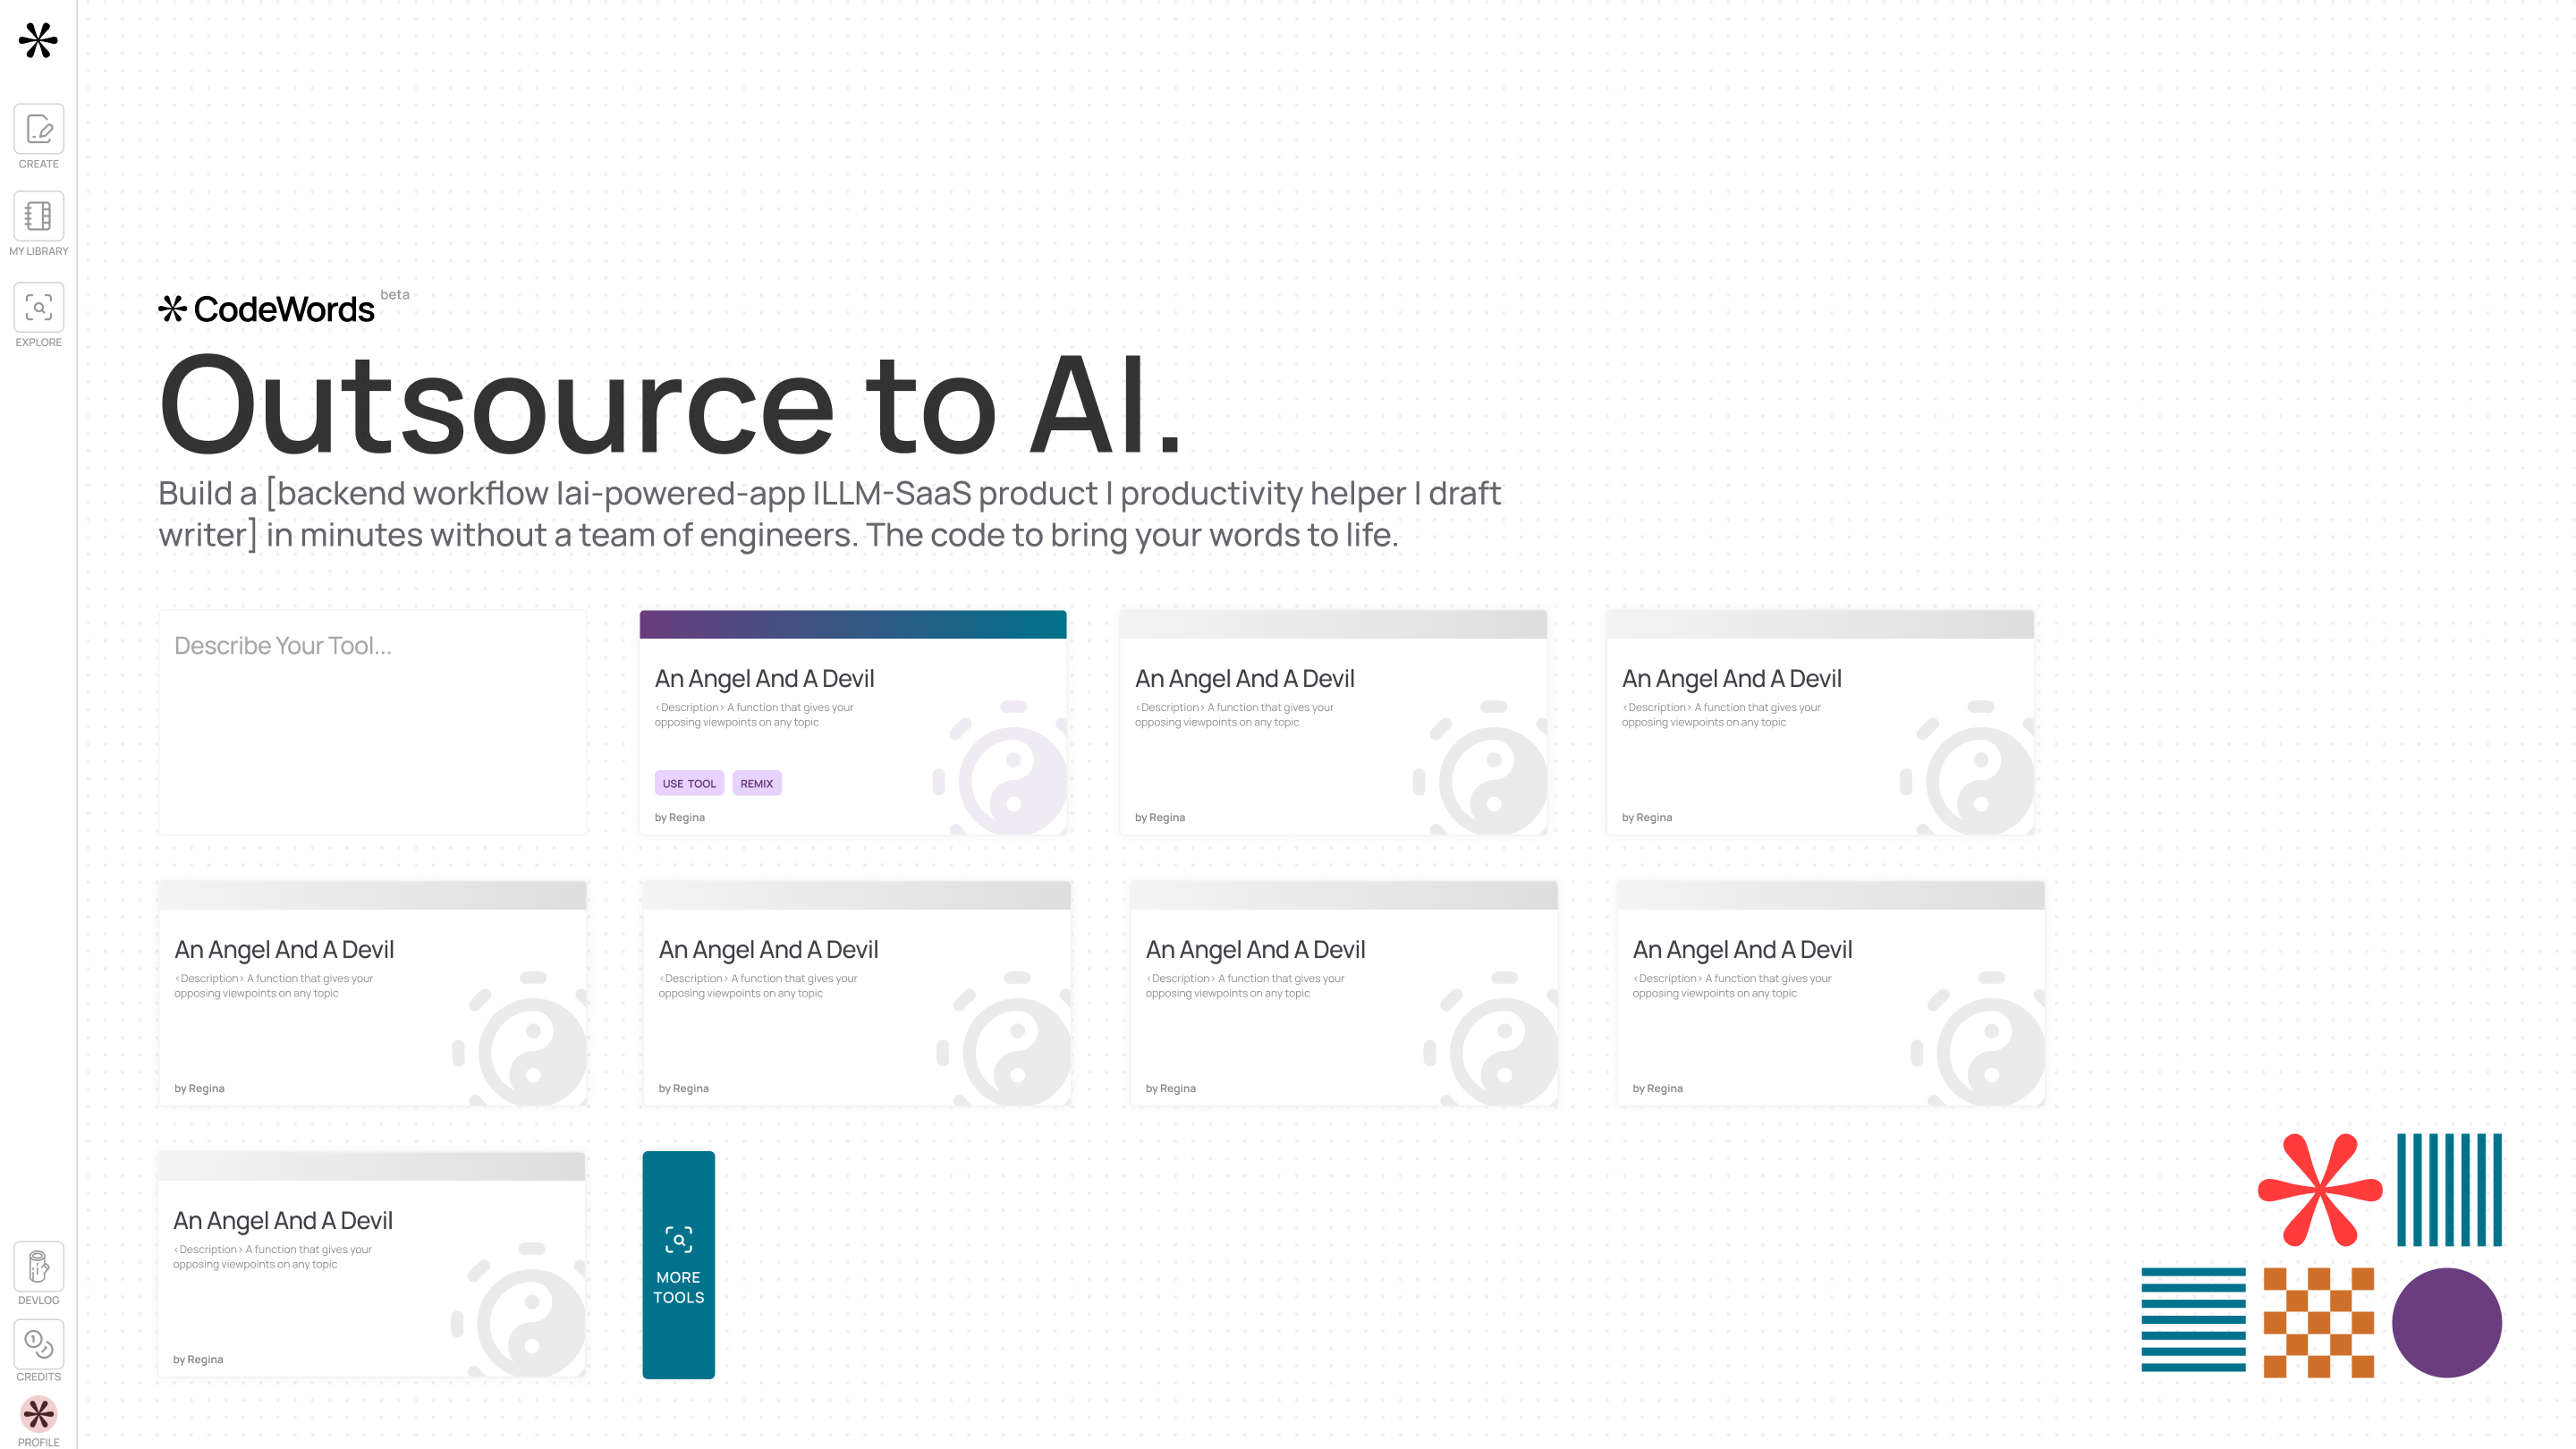Viewport: 2576px width, 1449px height.
Task: Open My Library from the sidebar
Action: pyautogui.click(x=39, y=216)
